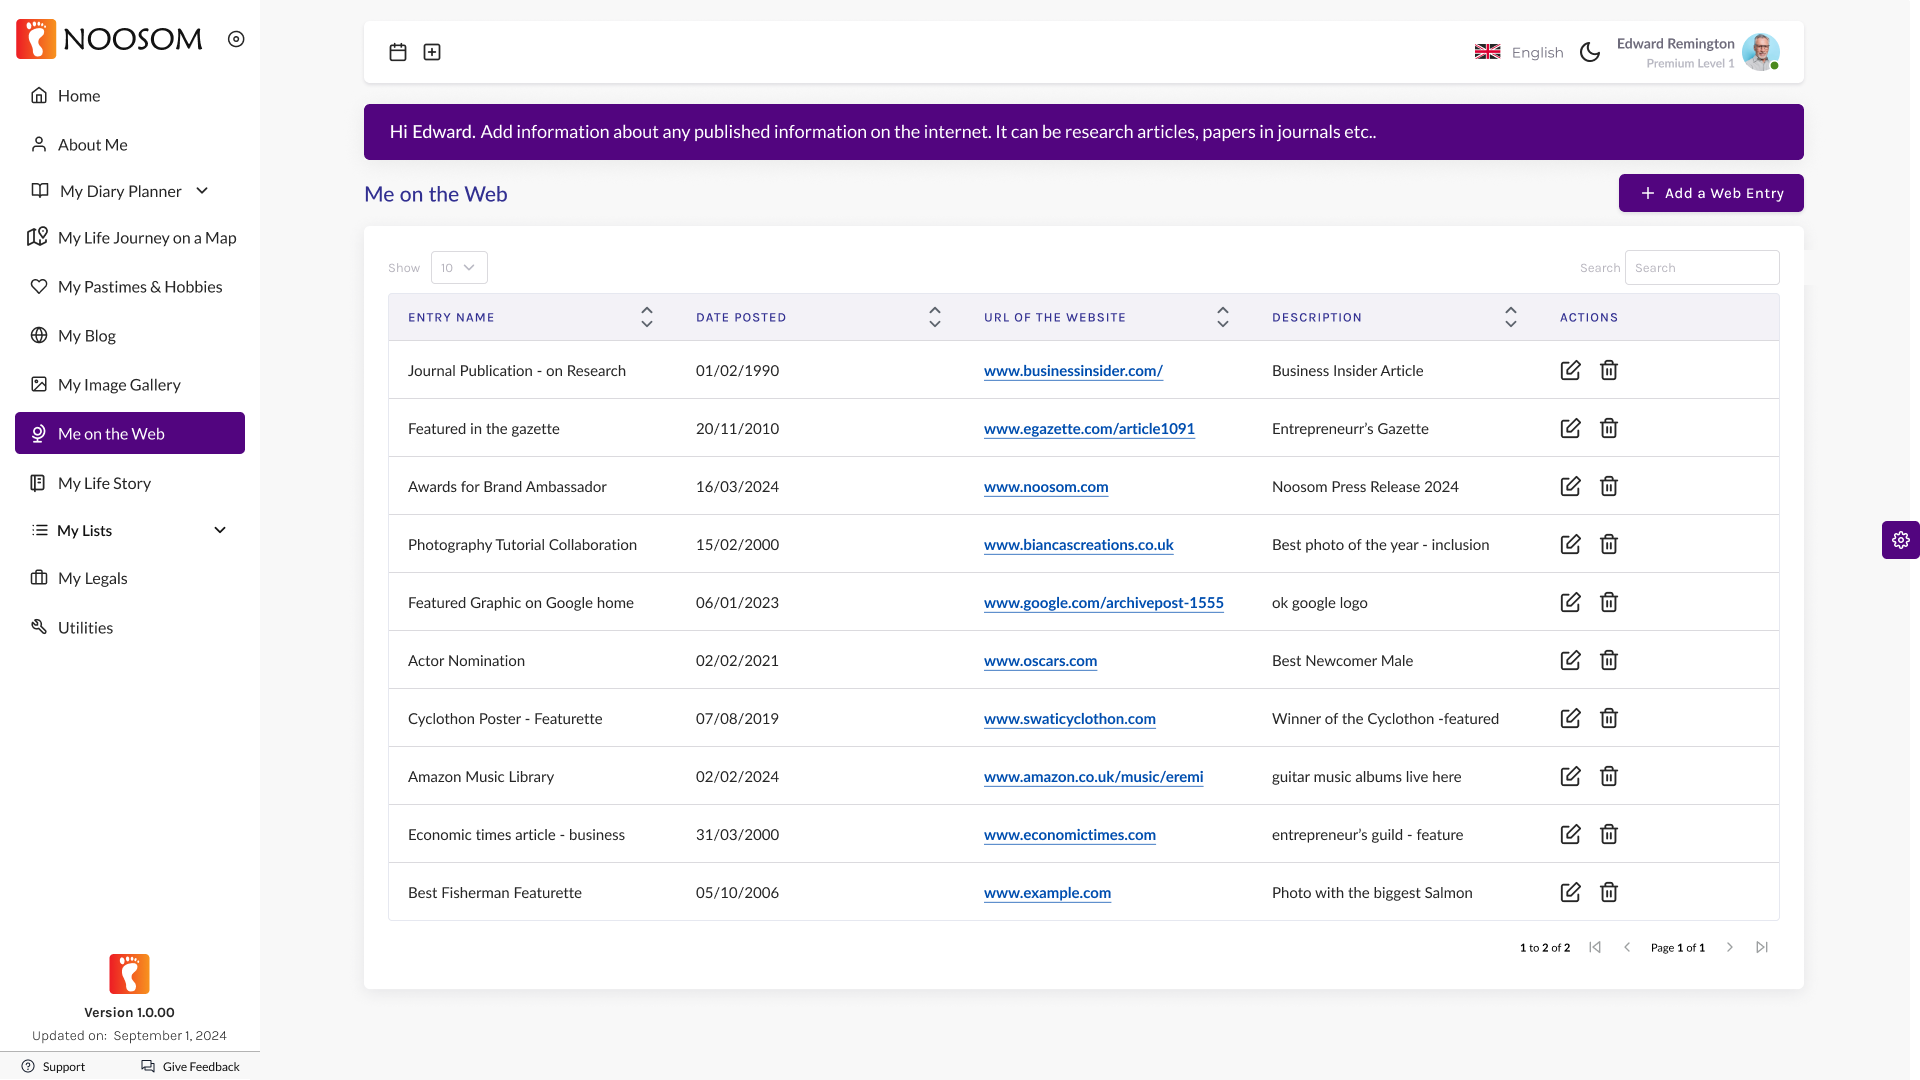This screenshot has width=1920, height=1080.
Task: Open My Life Story in sidebar
Action: pyautogui.click(x=104, y=483)
